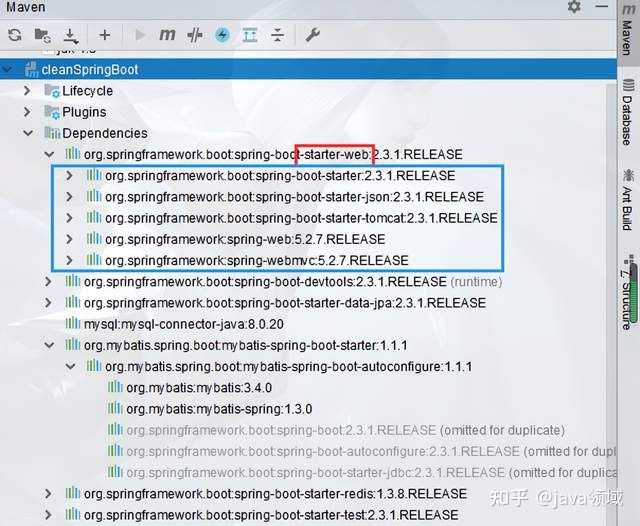Click library icon of mybatis-spring:1.3.0
Viewport: 640px width, 526px height.
(x=115, y=408)
